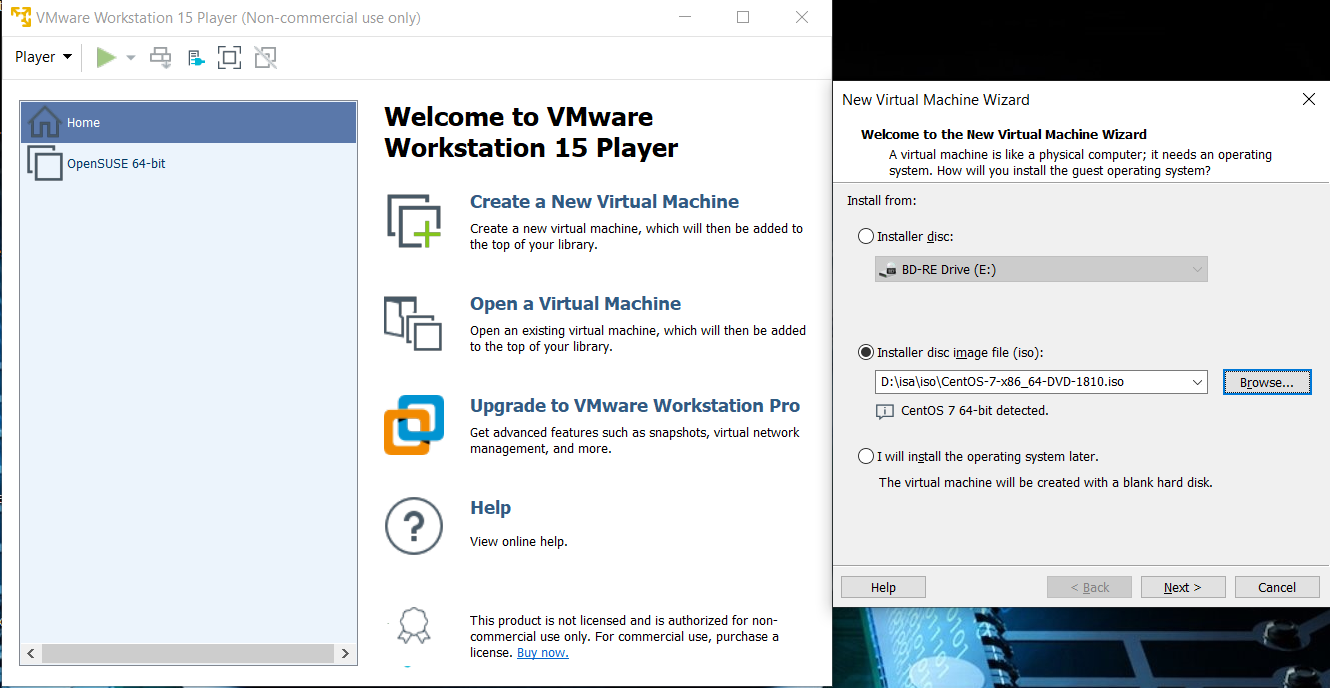Click the Help heading link
Image resolution: width=1330 pixels, height=688 pixels.
(x=490, y=508)
